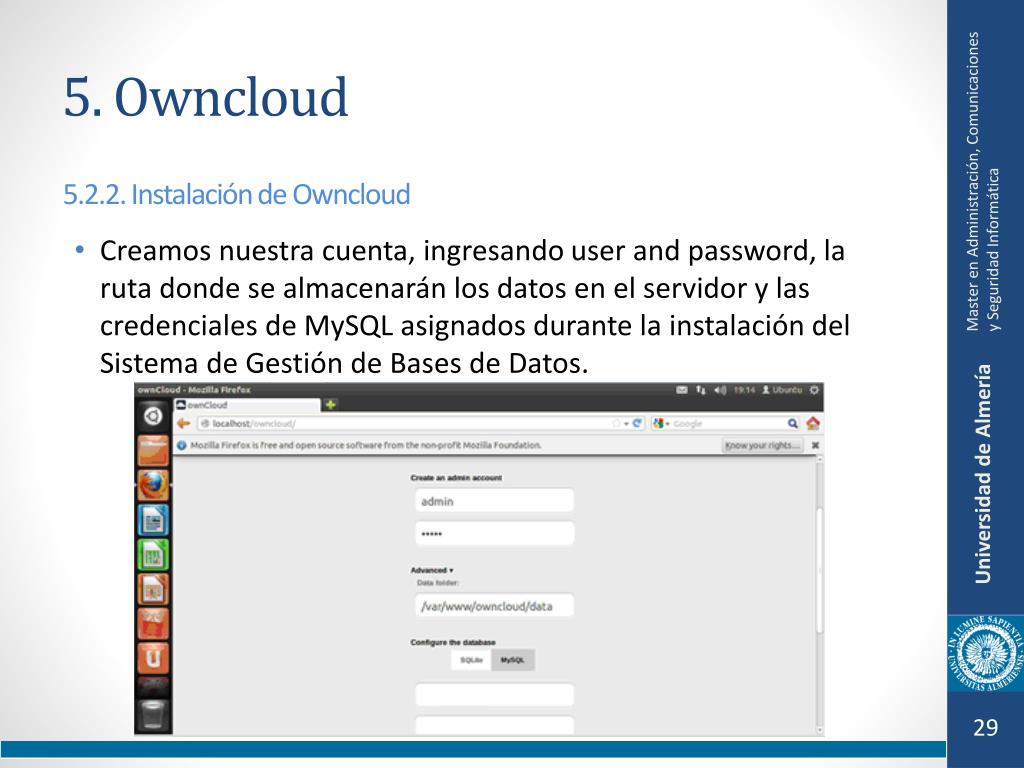This screenshot has width=1024, height=768.
Task: Open Ubuntu Software Center from the launcher
Action: tap(153, 624)
